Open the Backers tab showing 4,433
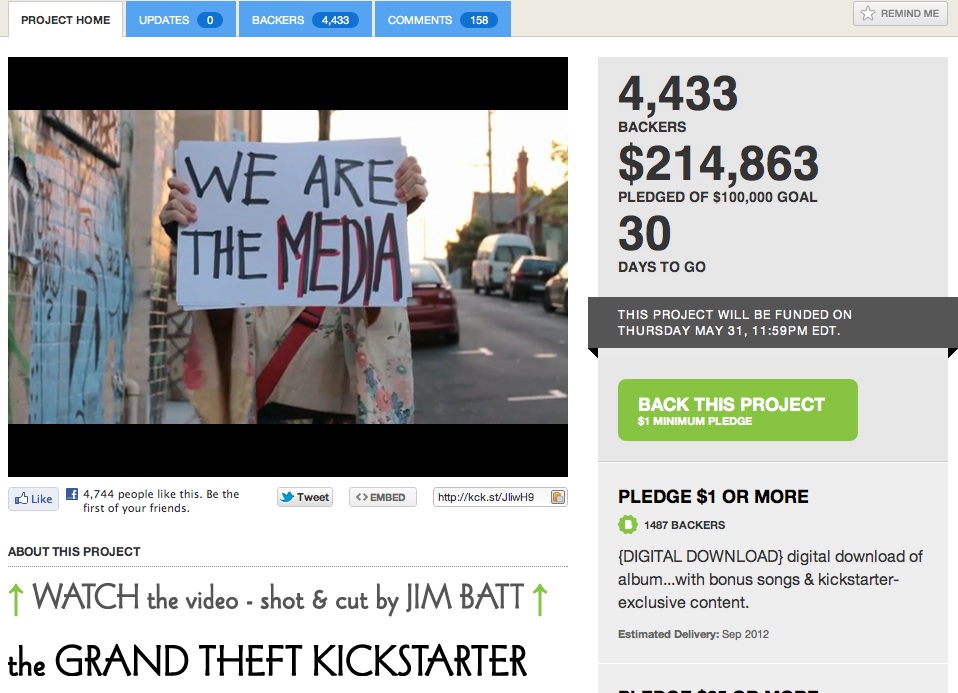Screen dimensions: 958x693 pos(305,20)
